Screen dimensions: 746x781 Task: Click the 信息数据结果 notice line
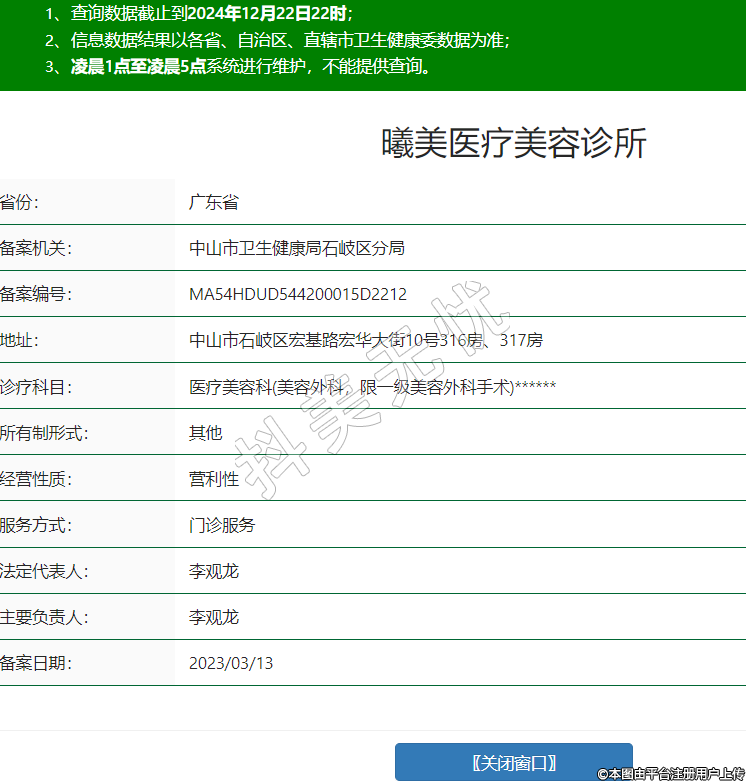tap(278, 40)
